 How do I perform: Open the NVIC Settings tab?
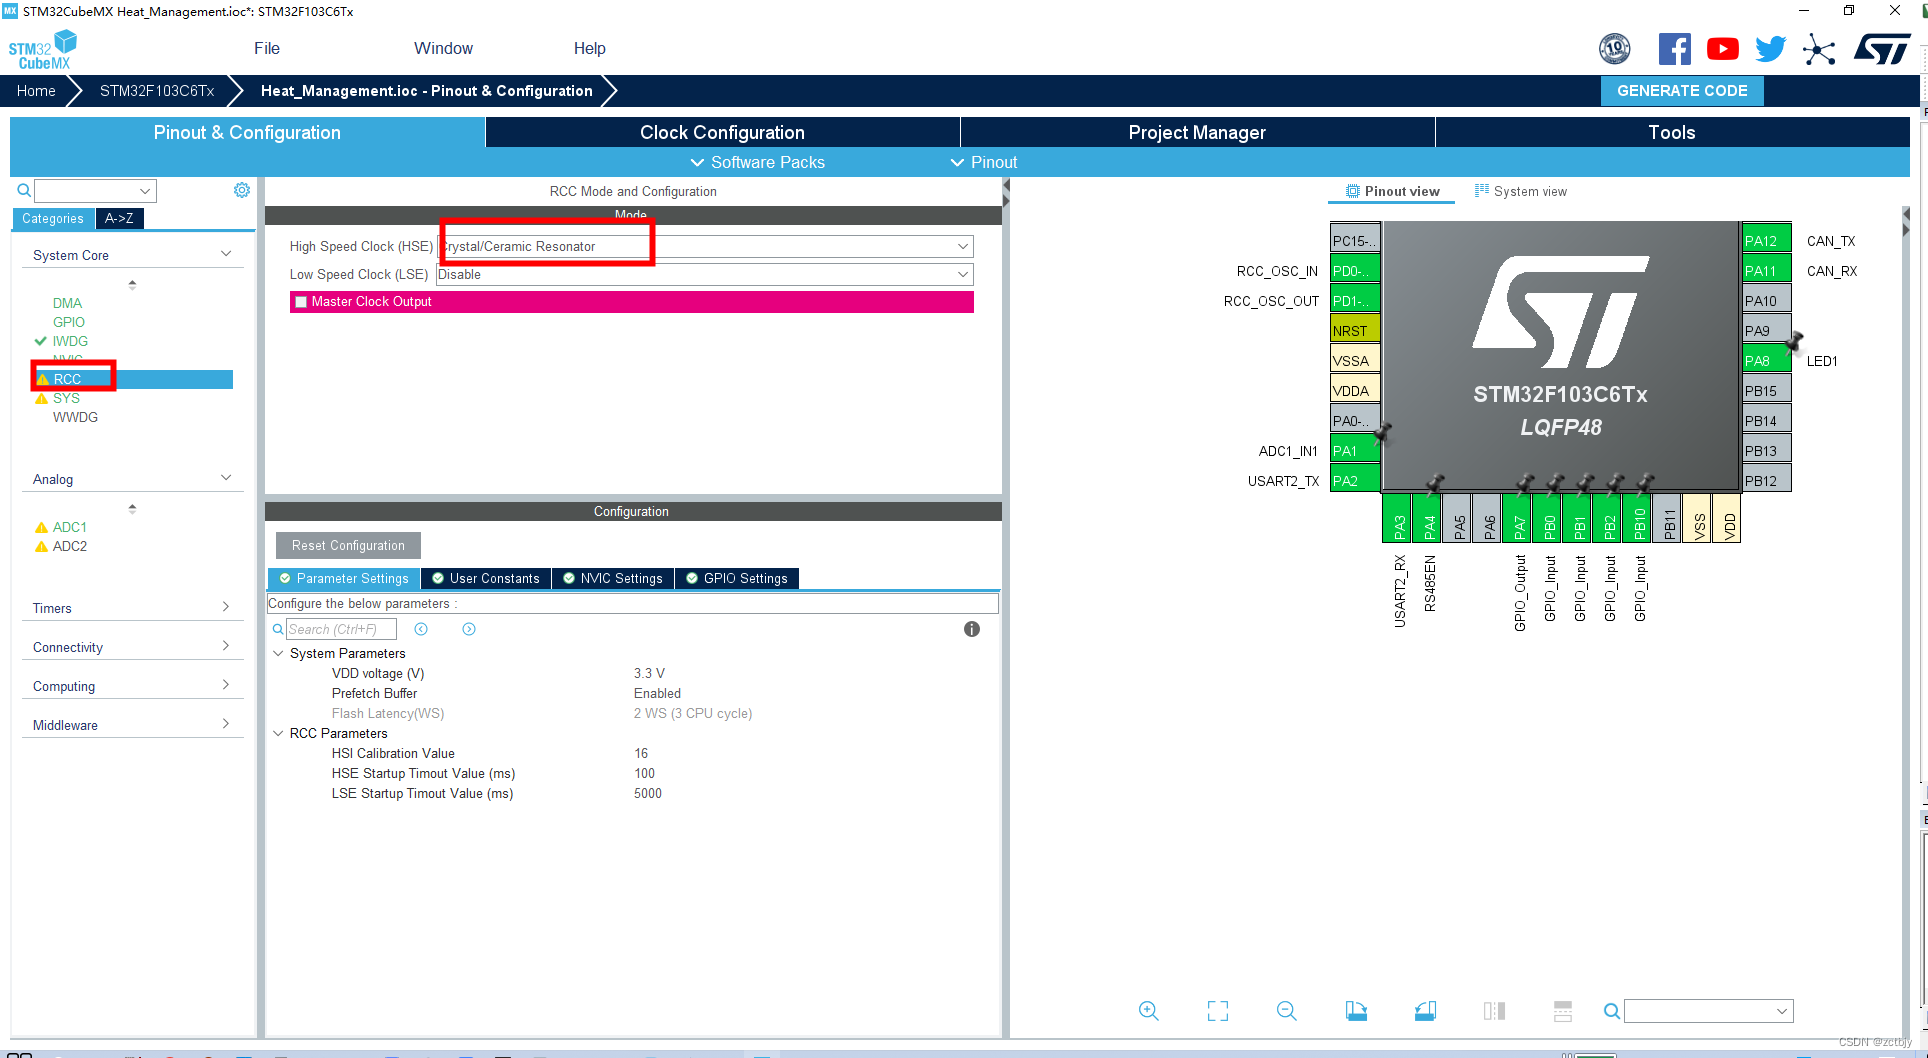tap(612, 578)
